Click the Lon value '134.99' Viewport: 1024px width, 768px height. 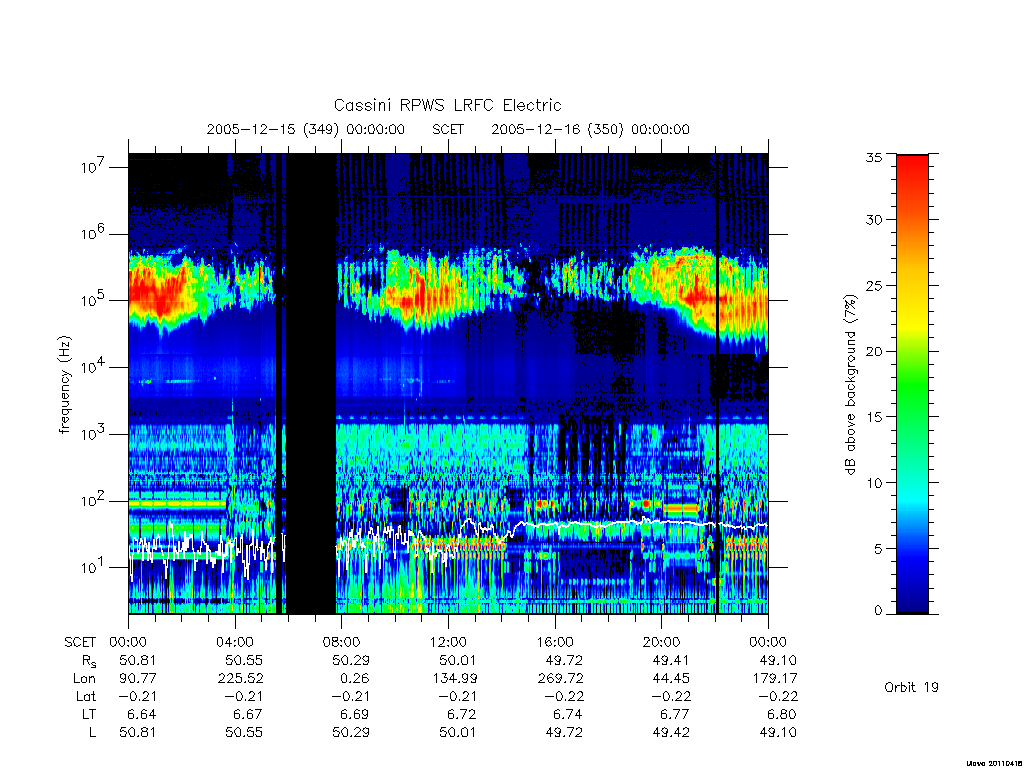click(454, 679)
